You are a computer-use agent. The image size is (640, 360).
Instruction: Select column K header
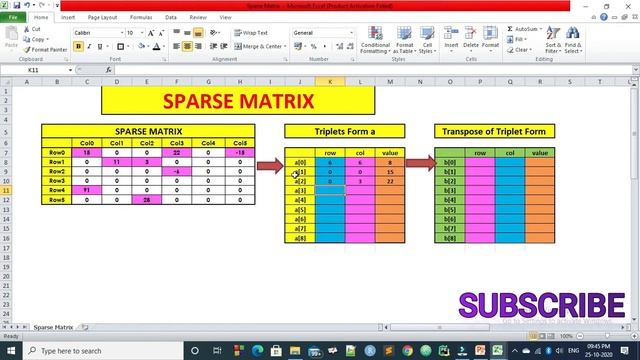pos(330,82)
